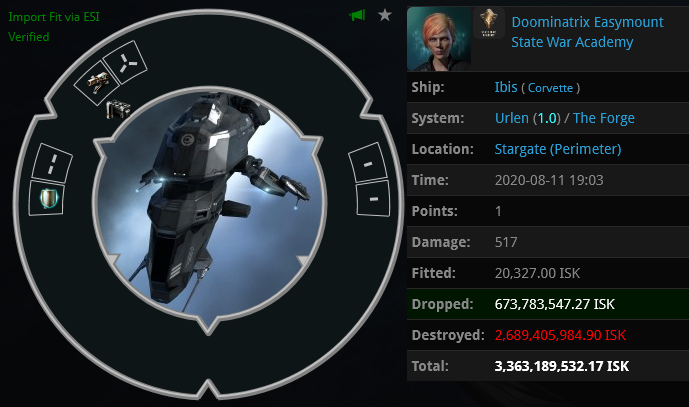This screenshot has height=407, width=689.
Task: Open Stargate (Perimeter) location link
Action: pos(558,149)
